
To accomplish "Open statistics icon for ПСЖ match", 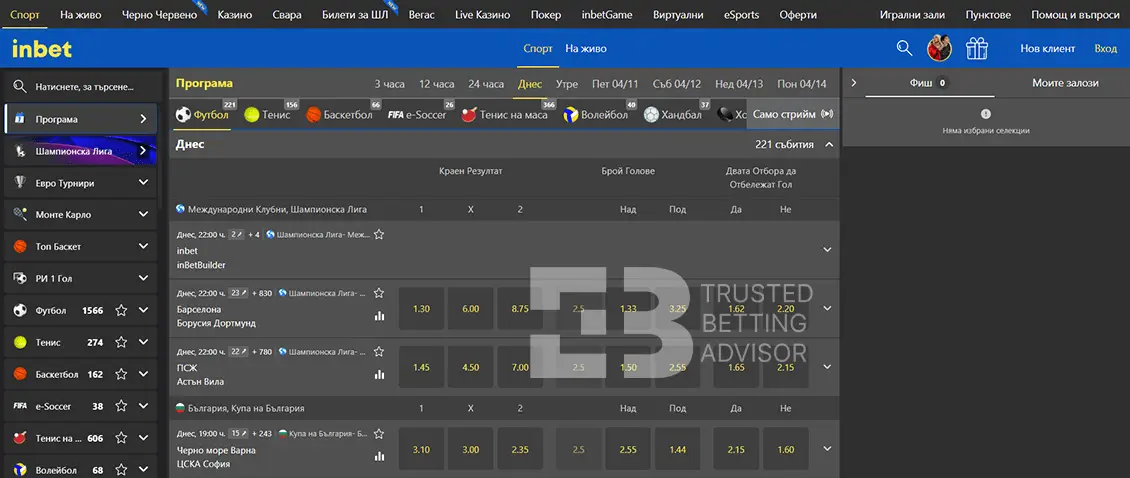I will click(379, 374).
